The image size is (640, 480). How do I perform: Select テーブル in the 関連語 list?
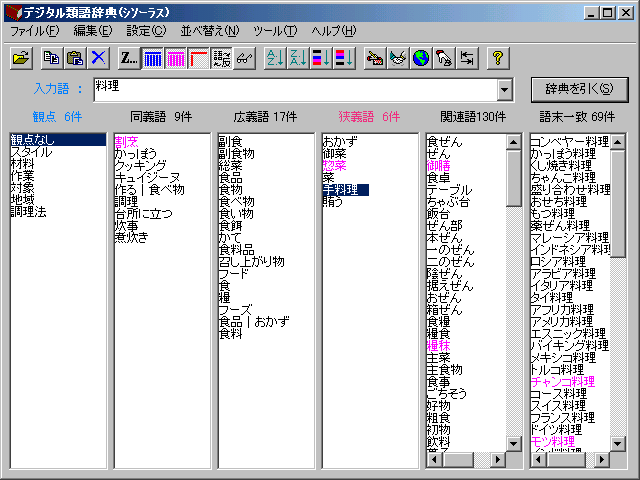pos(449,190)
